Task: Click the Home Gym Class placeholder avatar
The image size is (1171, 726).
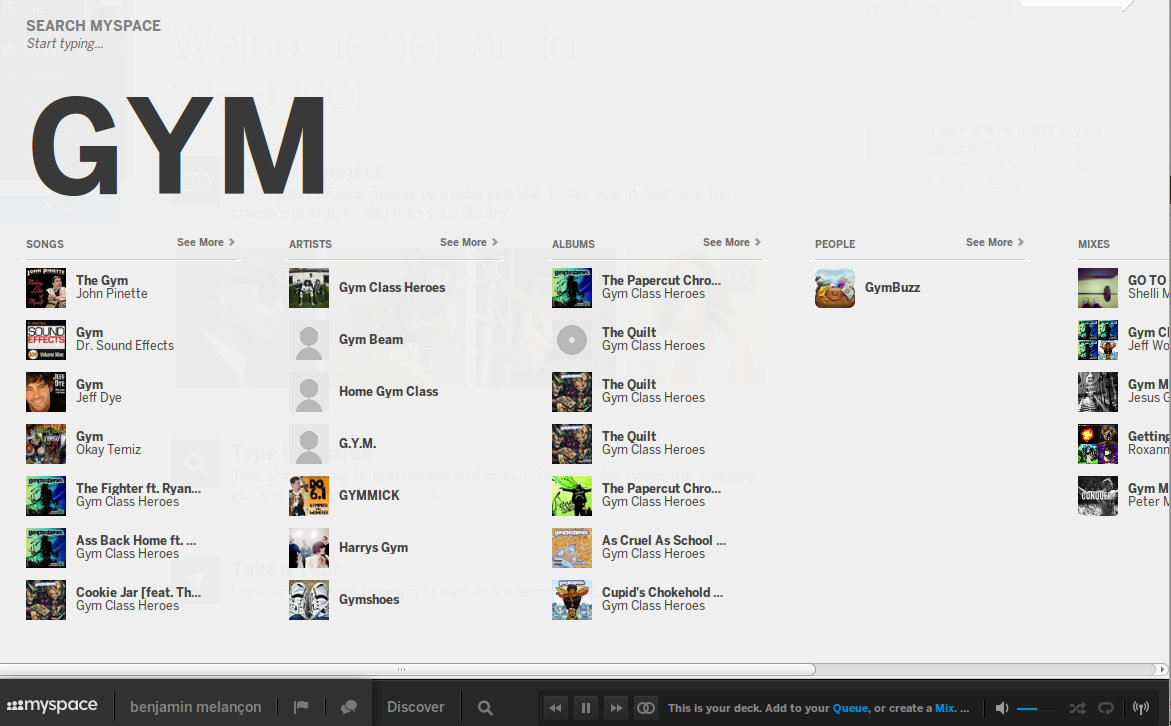Action: [x=308, y=391]
